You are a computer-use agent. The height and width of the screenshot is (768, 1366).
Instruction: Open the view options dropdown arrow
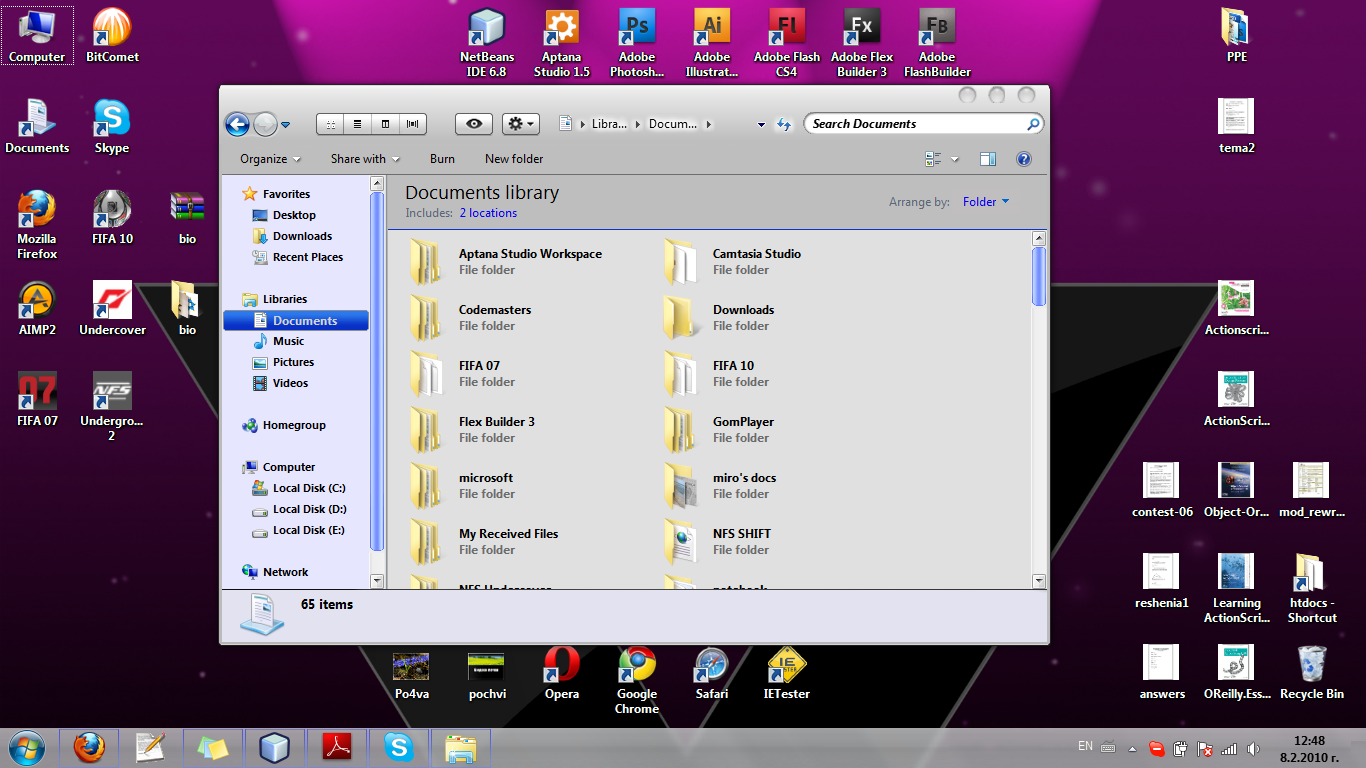[x=955, y=159]
